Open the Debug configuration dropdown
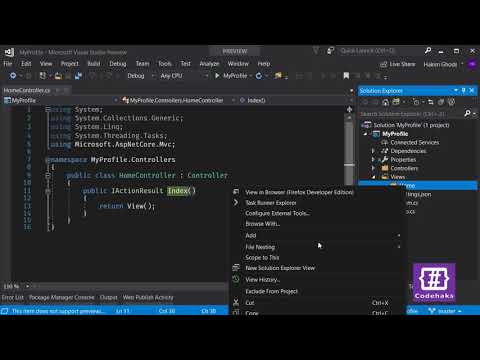 tap(141, 76)
